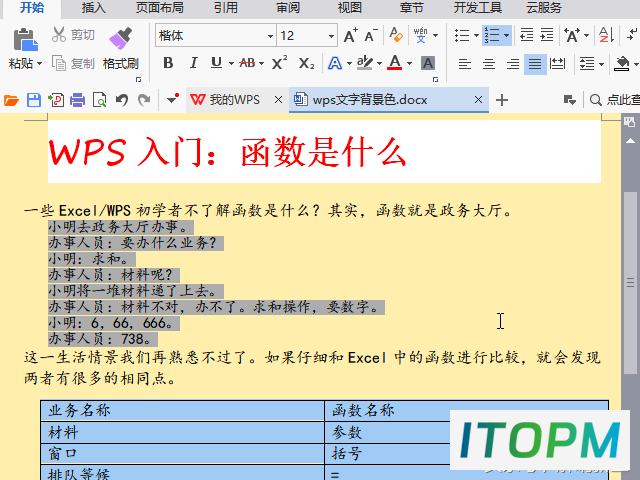The height and width of the screenshot is (480, 640).
Task: Redo the last action
Action: pos(144,100)
